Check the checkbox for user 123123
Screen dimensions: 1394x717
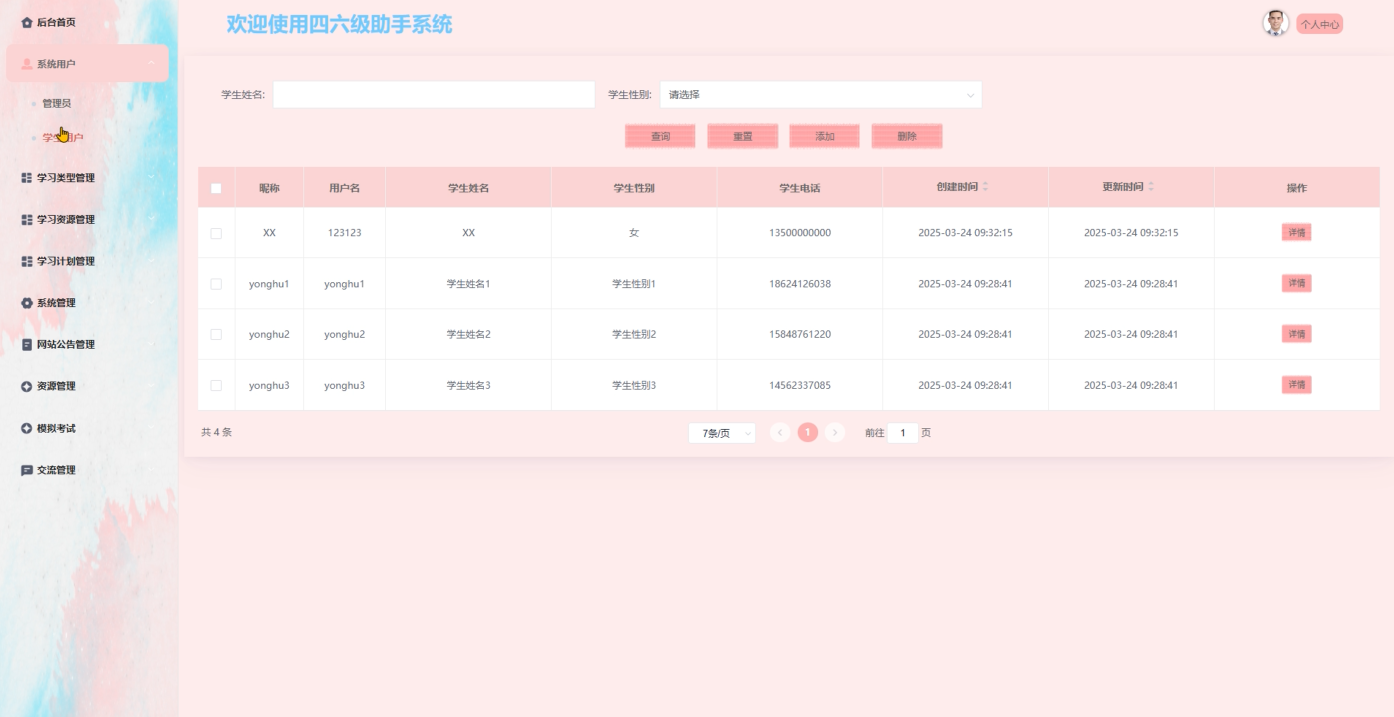pyautogui.click(x=216, y=233)
